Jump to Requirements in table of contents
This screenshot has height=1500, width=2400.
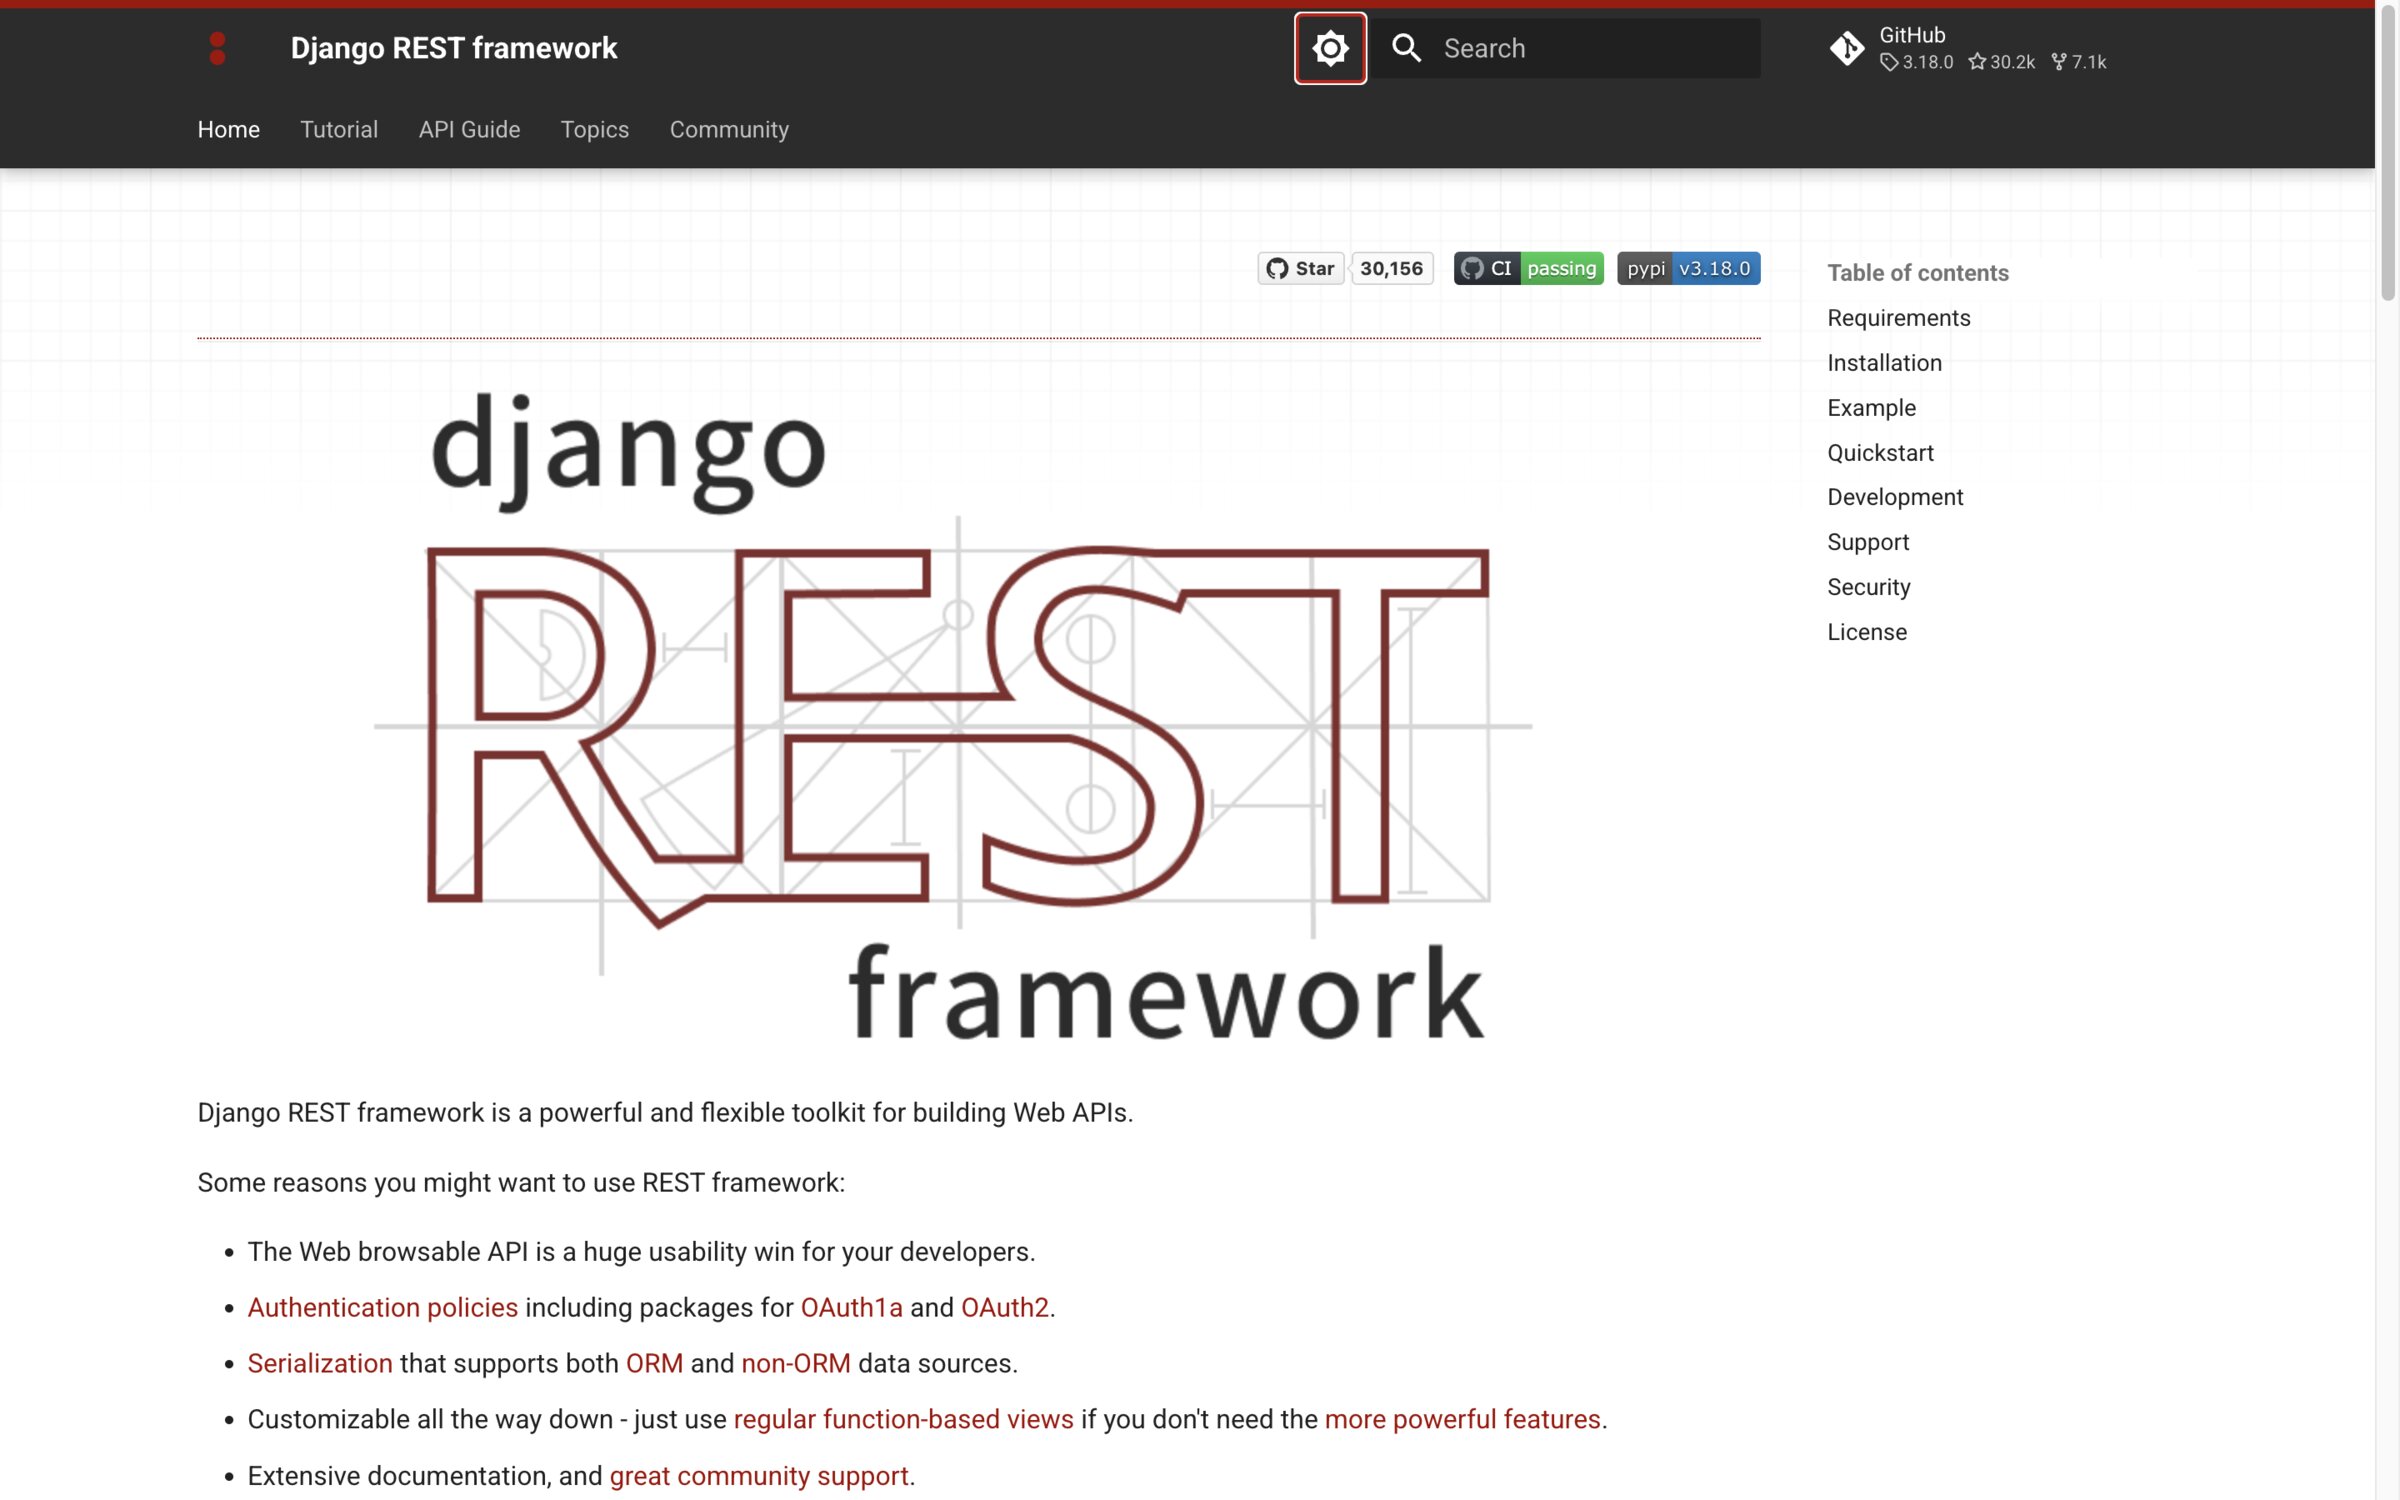click(1898, 318)
